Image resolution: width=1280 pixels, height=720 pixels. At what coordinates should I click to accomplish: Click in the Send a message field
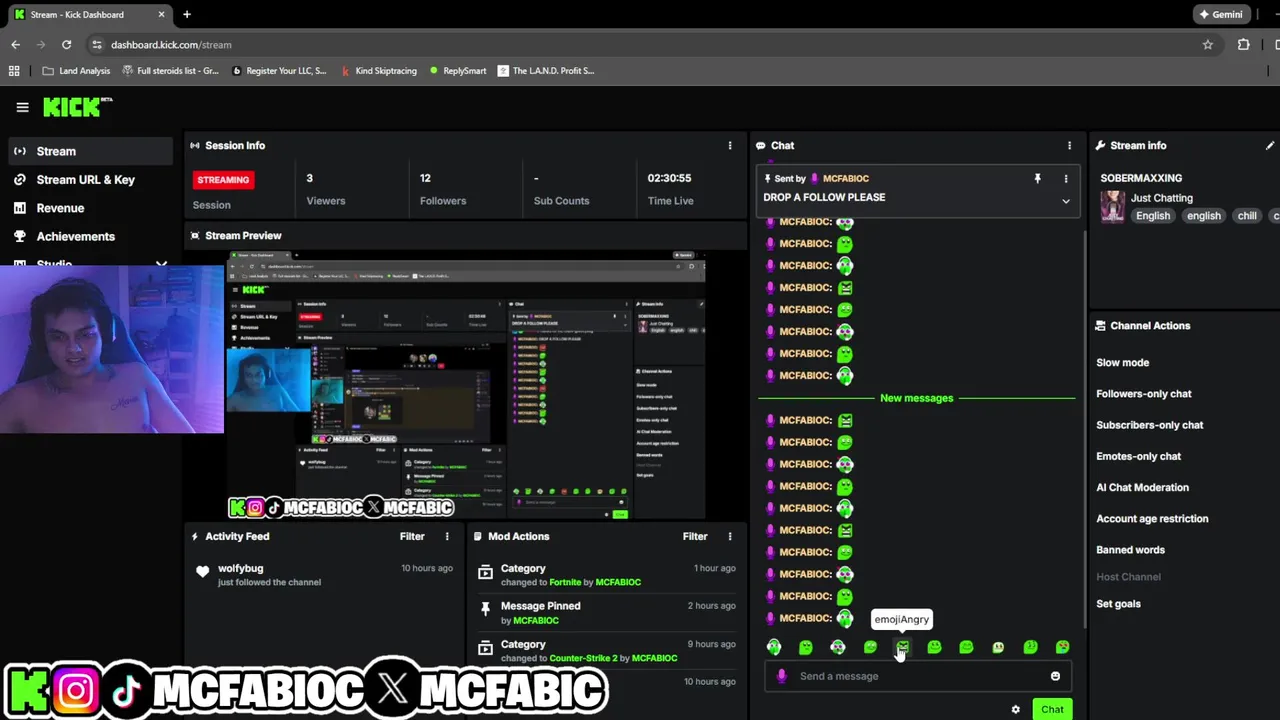pos(918,676)
